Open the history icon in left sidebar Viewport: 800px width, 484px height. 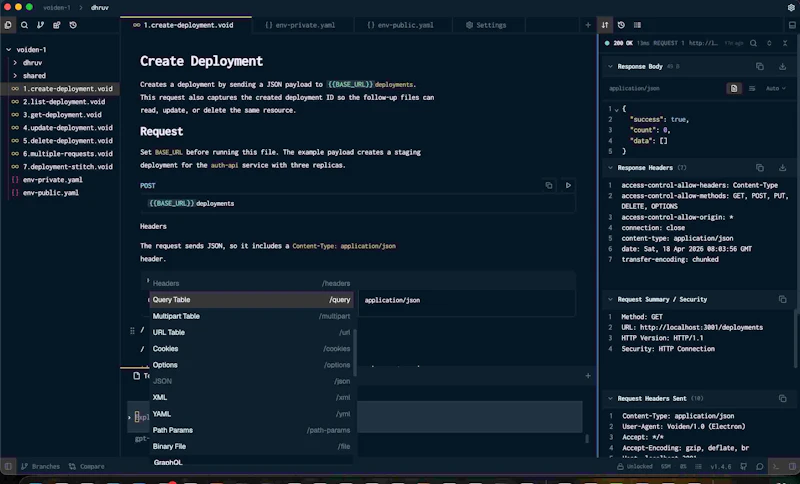click(73, 24)
